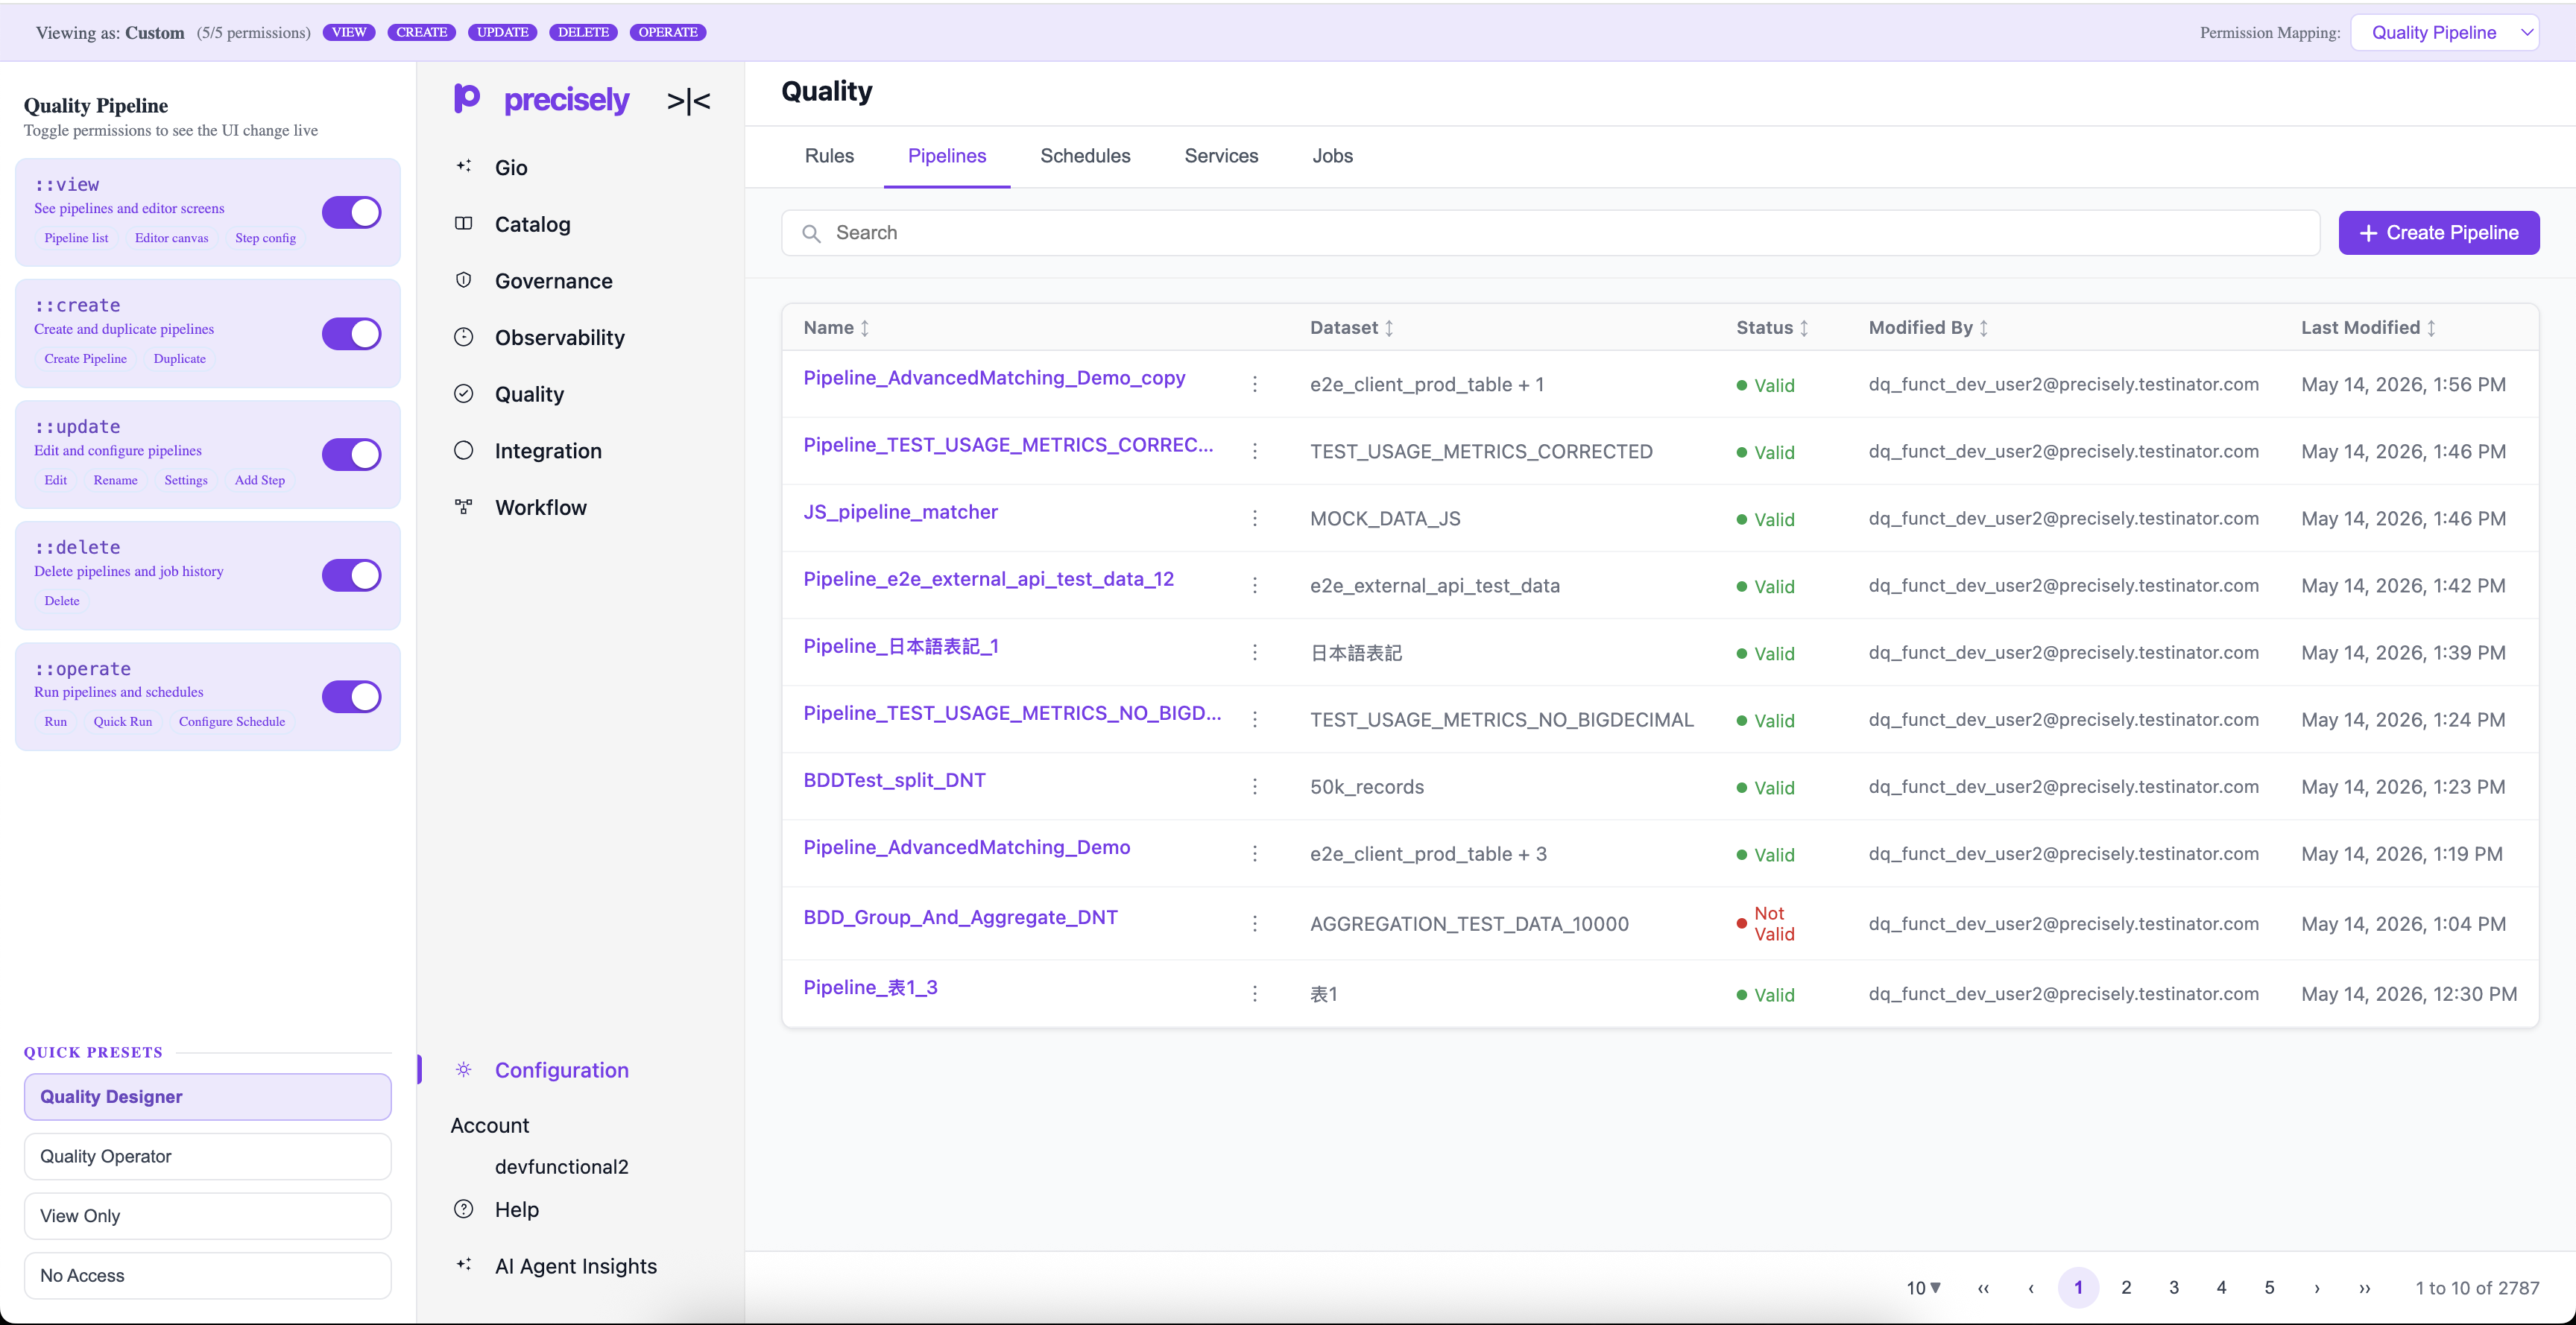Viewport: 2576px width, 1325px height.
Task: Click the Precisely logo
Action: click(x=541, y=99)
